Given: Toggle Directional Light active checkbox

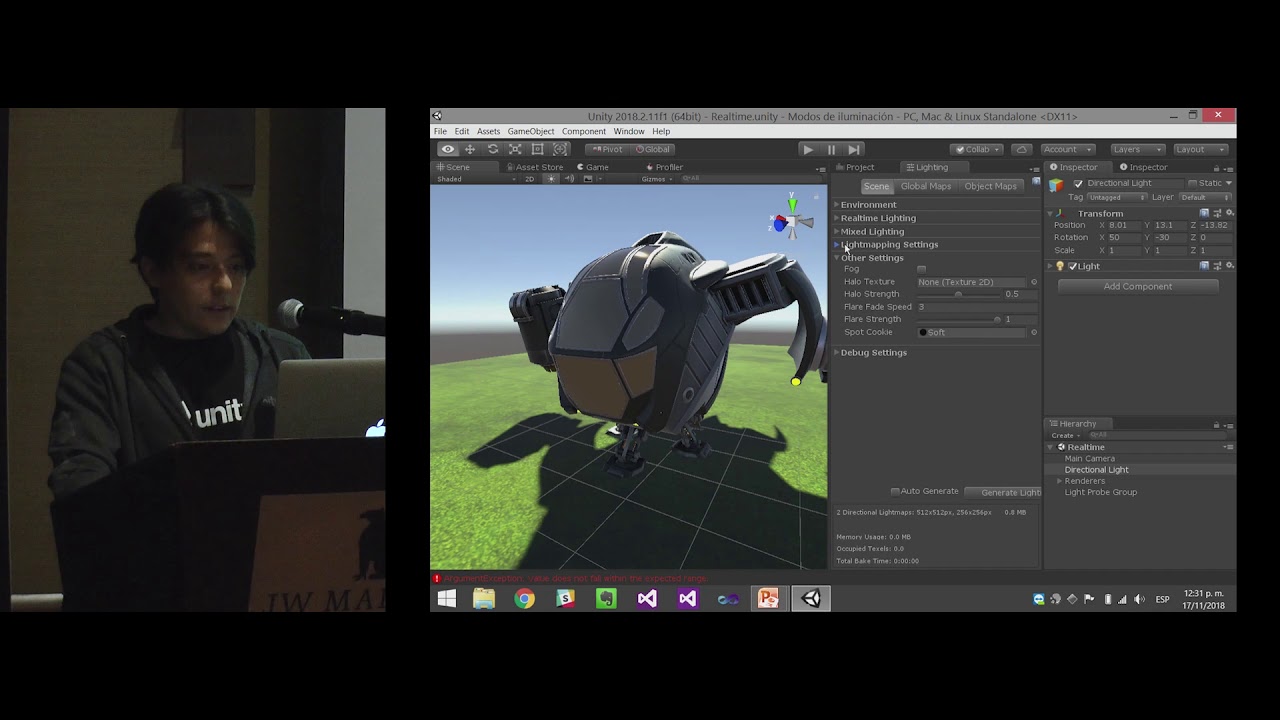Looking at the screenshot, I should (x=1078, y=184).
